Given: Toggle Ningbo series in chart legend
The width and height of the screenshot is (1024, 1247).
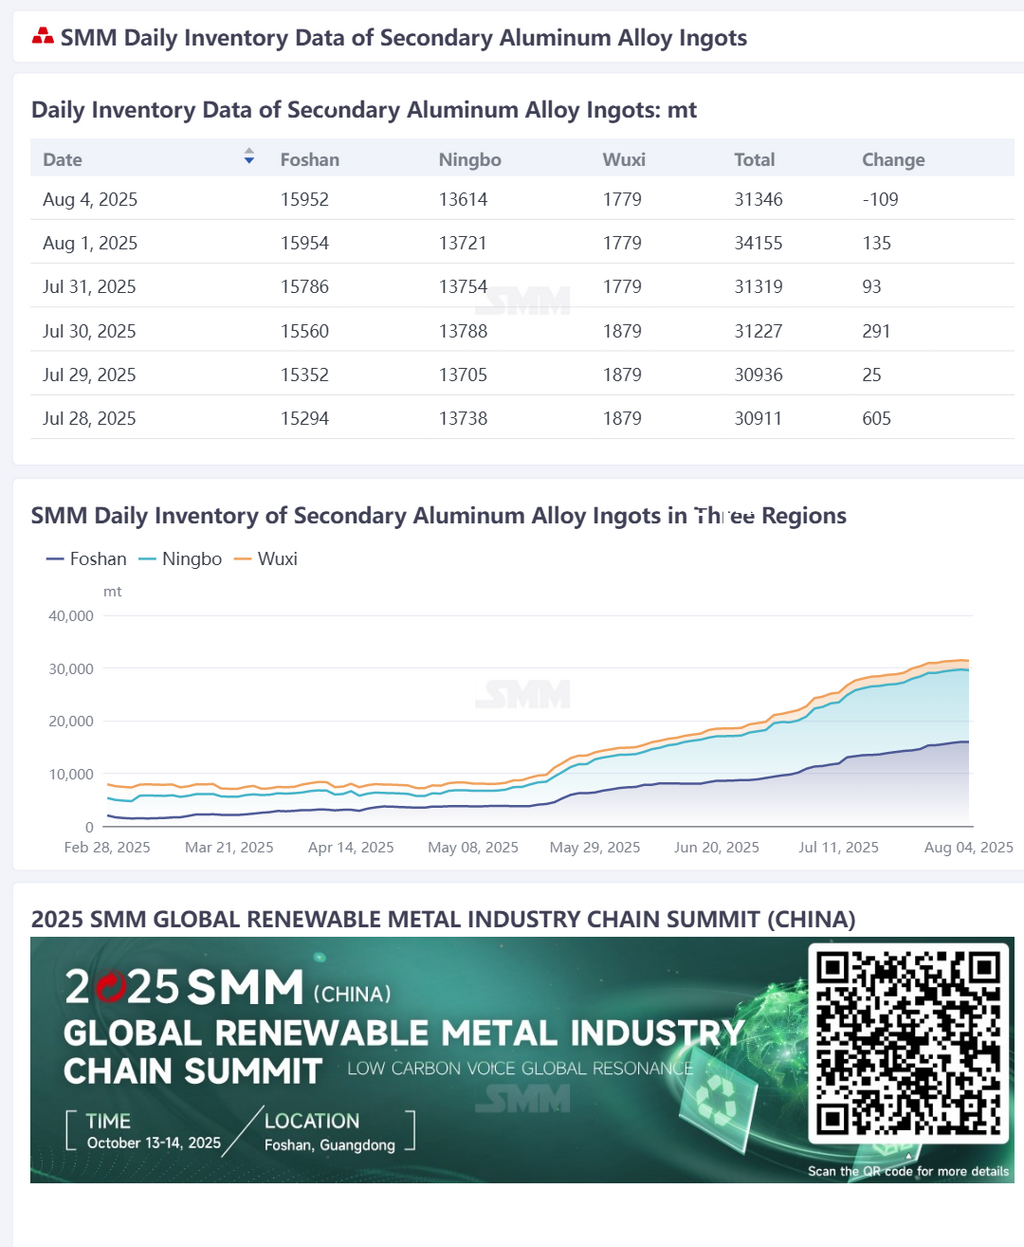Looking at the screenshot, I should (x=180, y=559).
